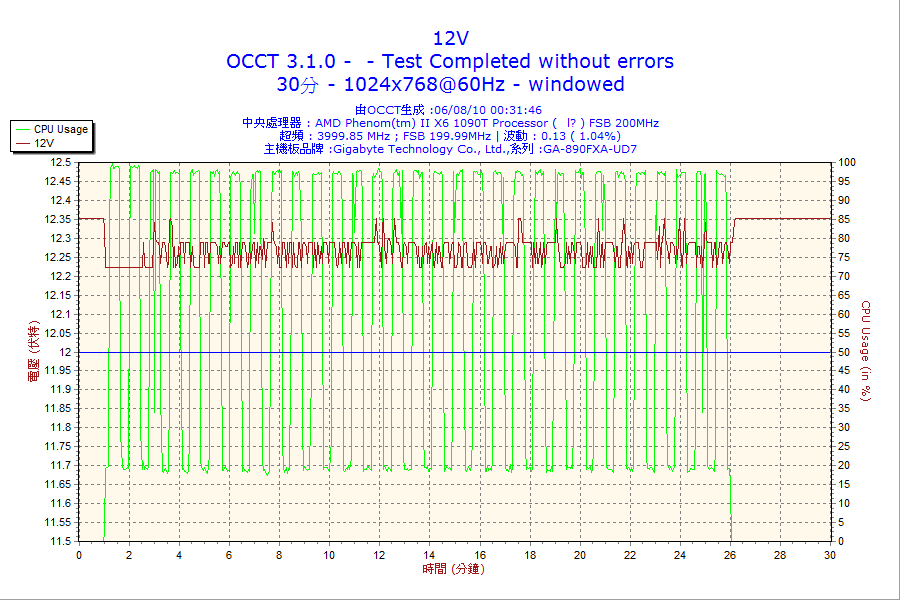Click the "50" CPU usage axis label
The image size is (900, 600).
[844, 352]
